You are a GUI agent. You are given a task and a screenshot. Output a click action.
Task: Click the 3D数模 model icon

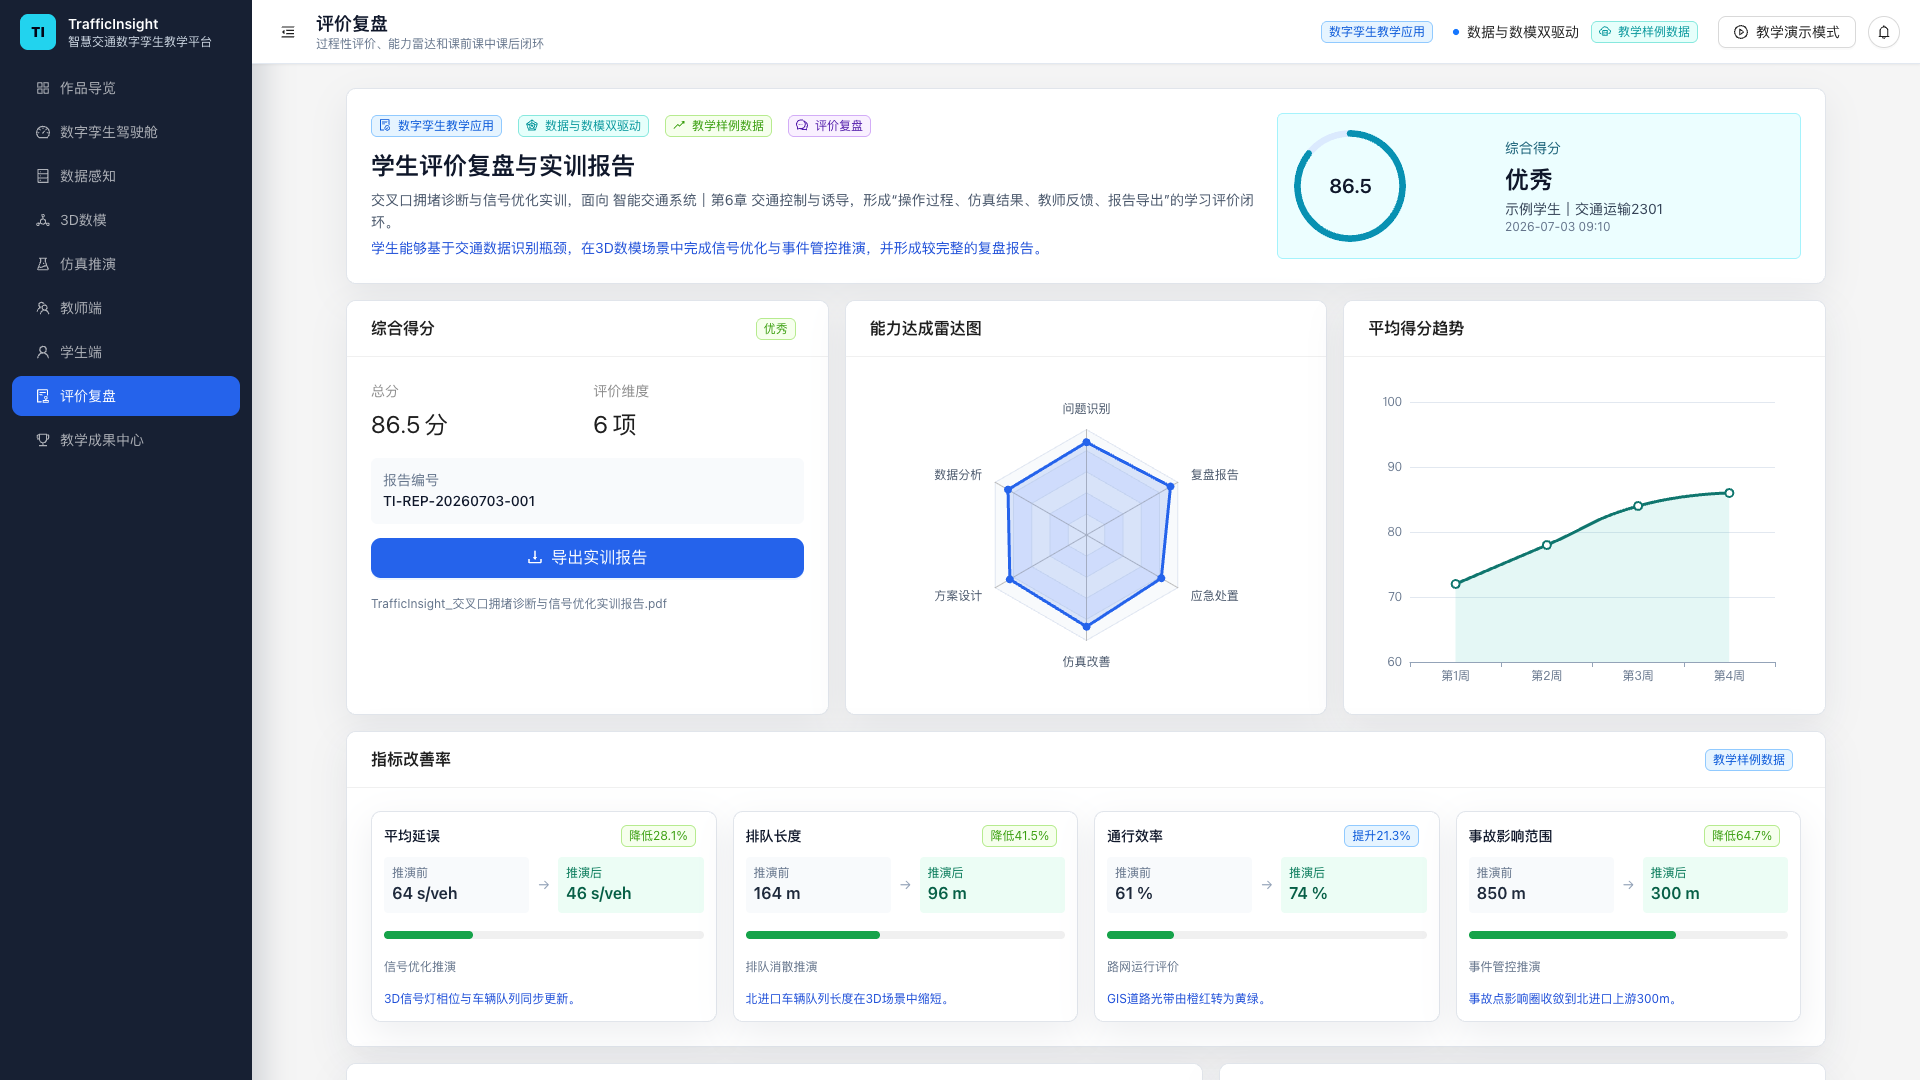(43, 220)
